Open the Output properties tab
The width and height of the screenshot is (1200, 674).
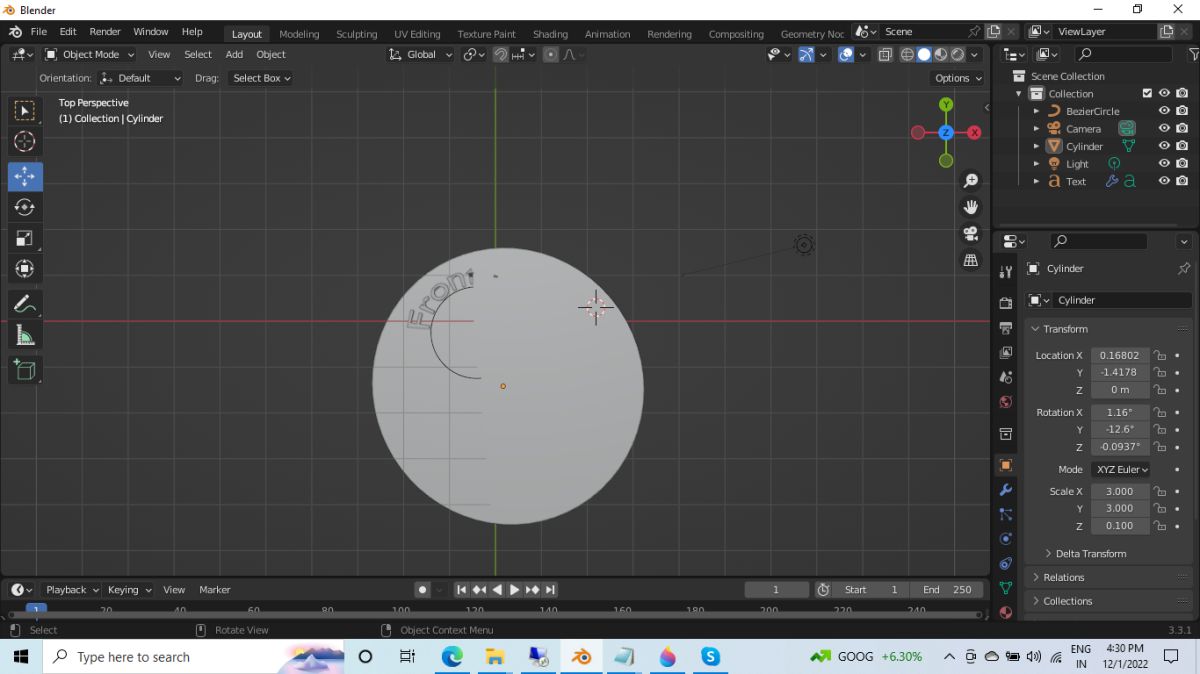tap(1006, 327)
